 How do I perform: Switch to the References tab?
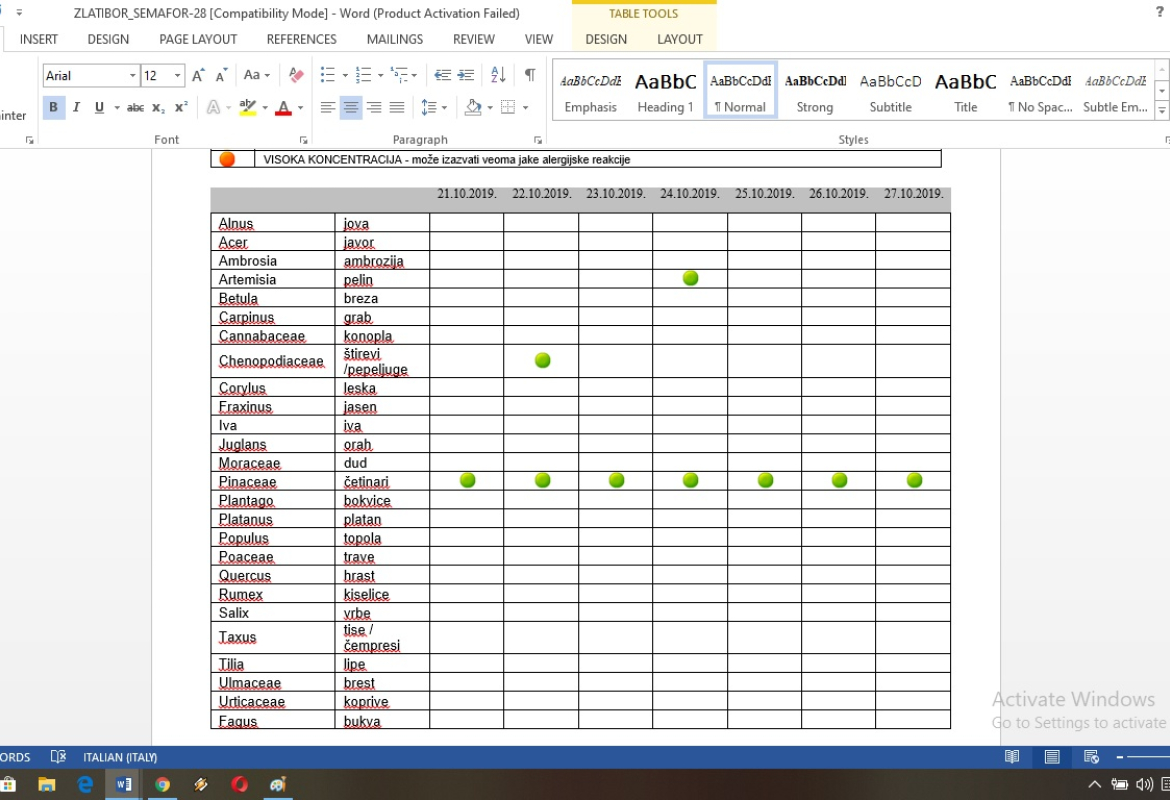click(x=301, y=39)
